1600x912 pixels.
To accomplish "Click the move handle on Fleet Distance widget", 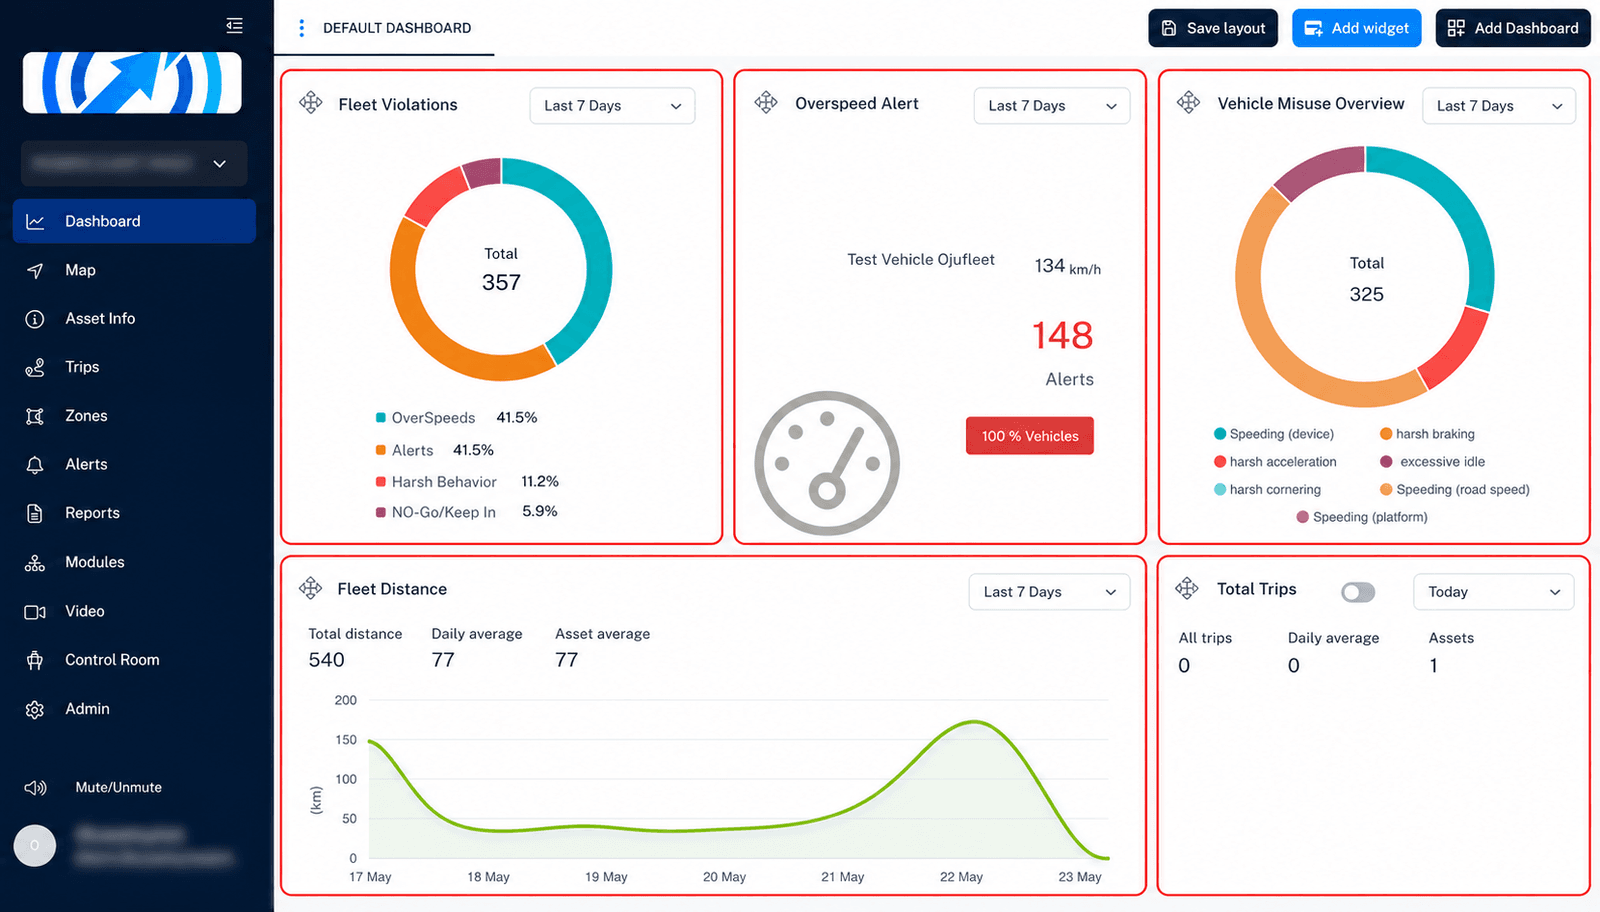I will click(311, 588).
